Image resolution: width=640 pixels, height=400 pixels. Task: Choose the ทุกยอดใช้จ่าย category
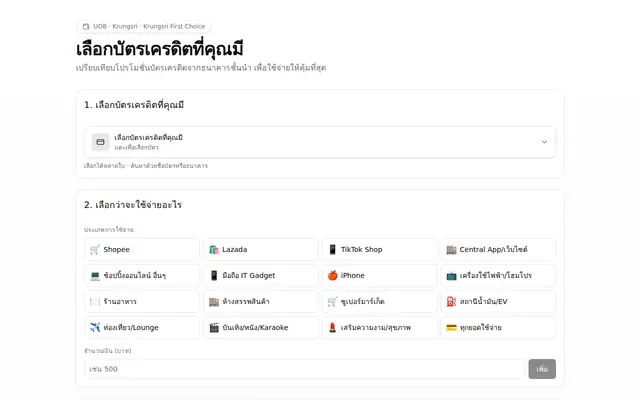tap(498, 327)
